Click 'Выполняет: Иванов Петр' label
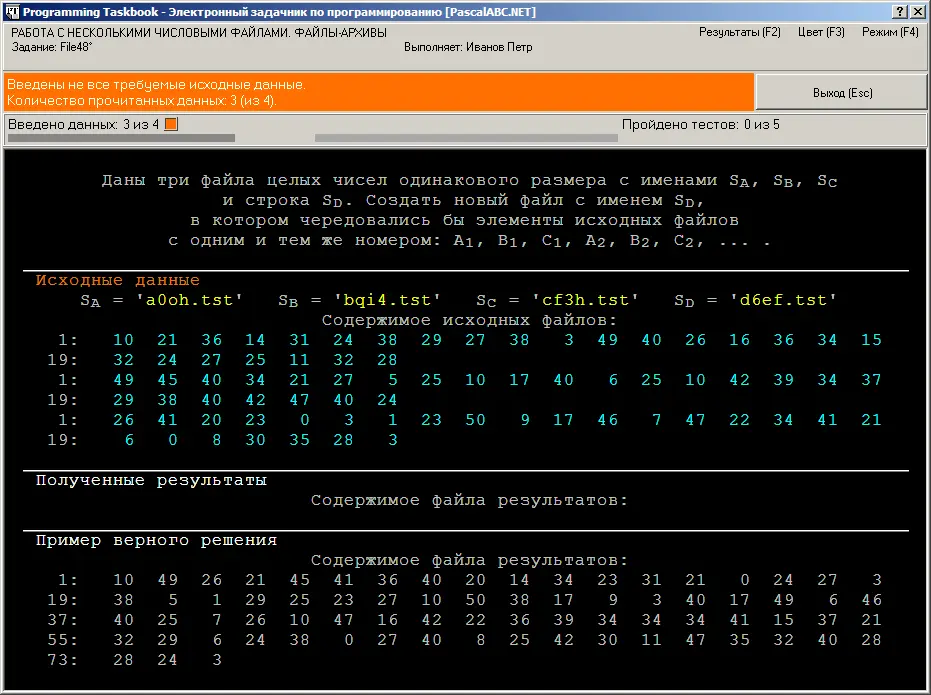 pos(468,47)
